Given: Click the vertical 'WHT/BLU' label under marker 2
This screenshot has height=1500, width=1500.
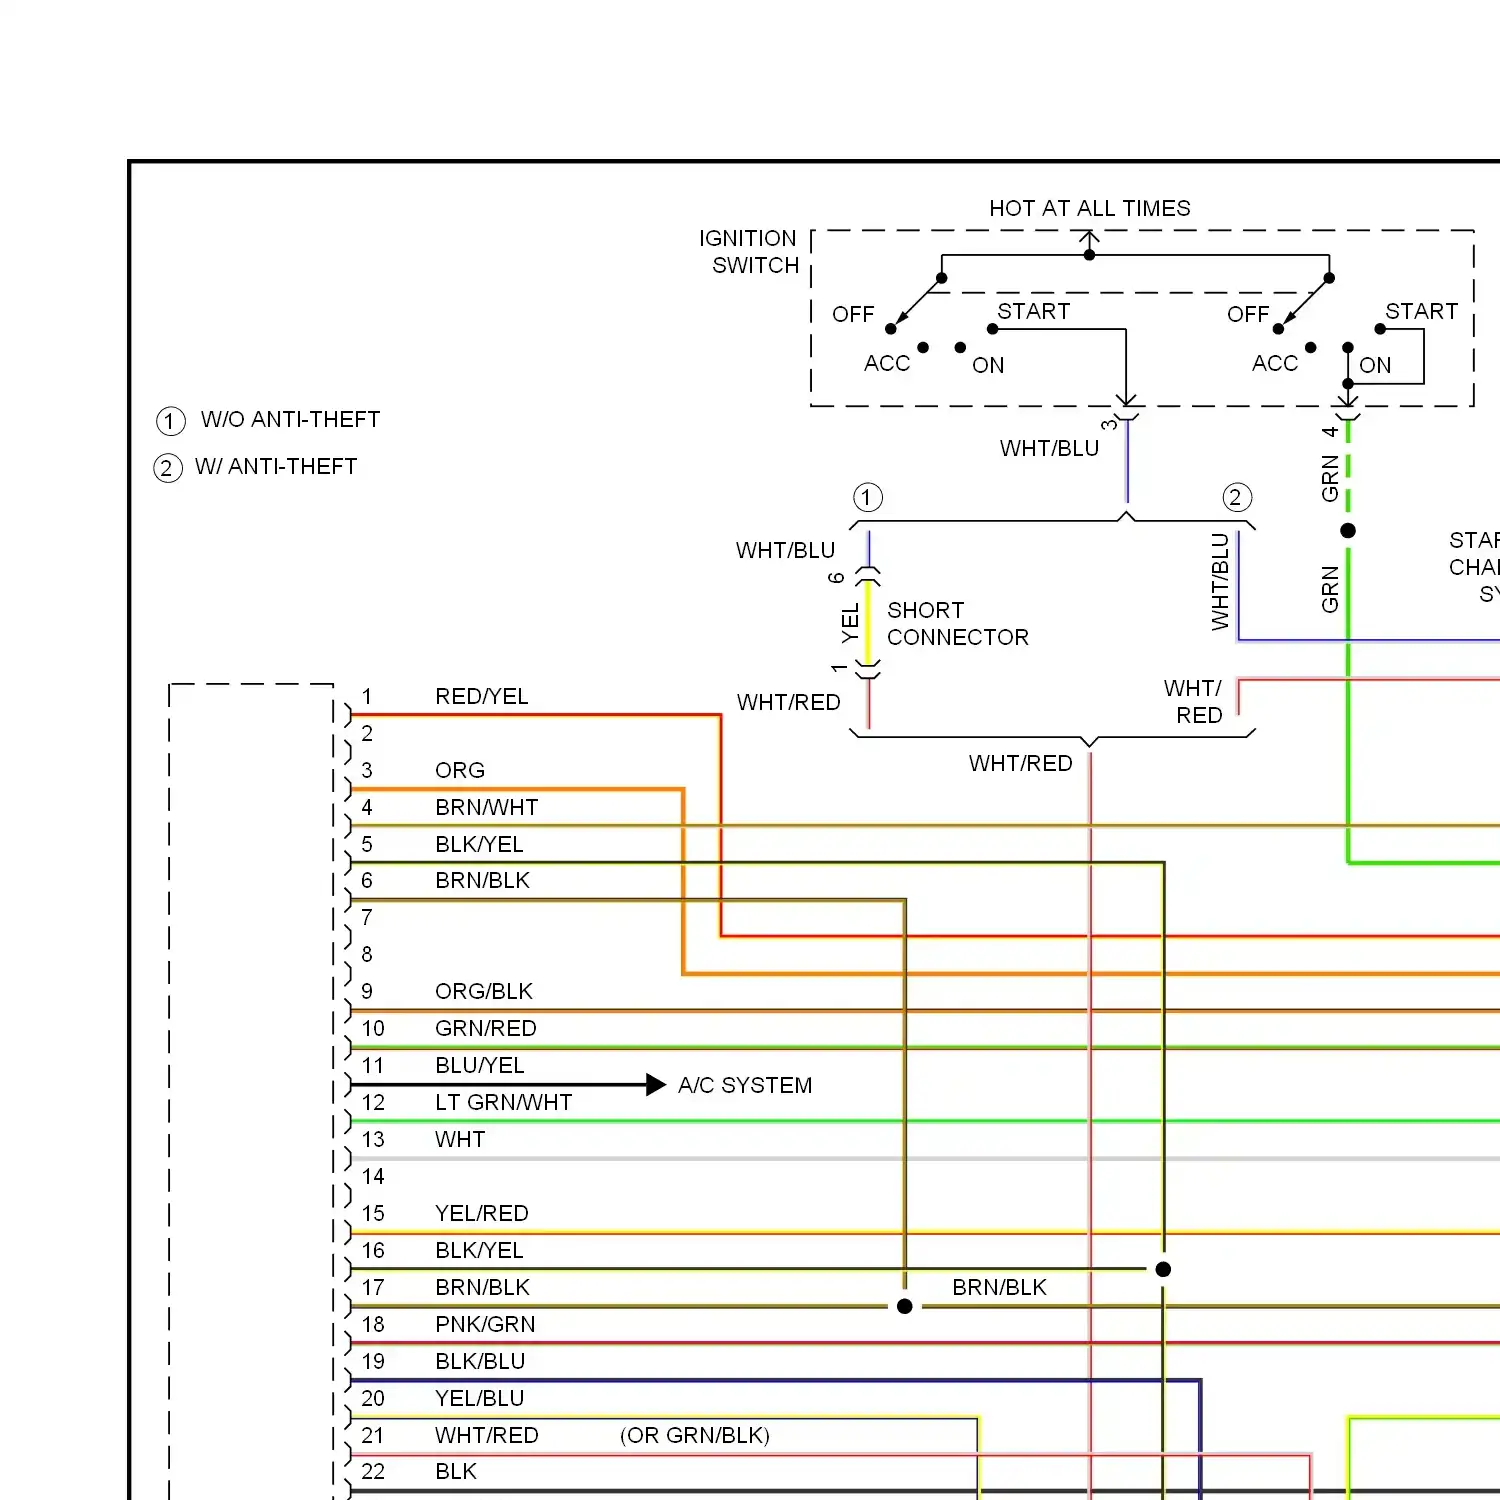Looking at the screenshot, I should [x=1220, y=582].
